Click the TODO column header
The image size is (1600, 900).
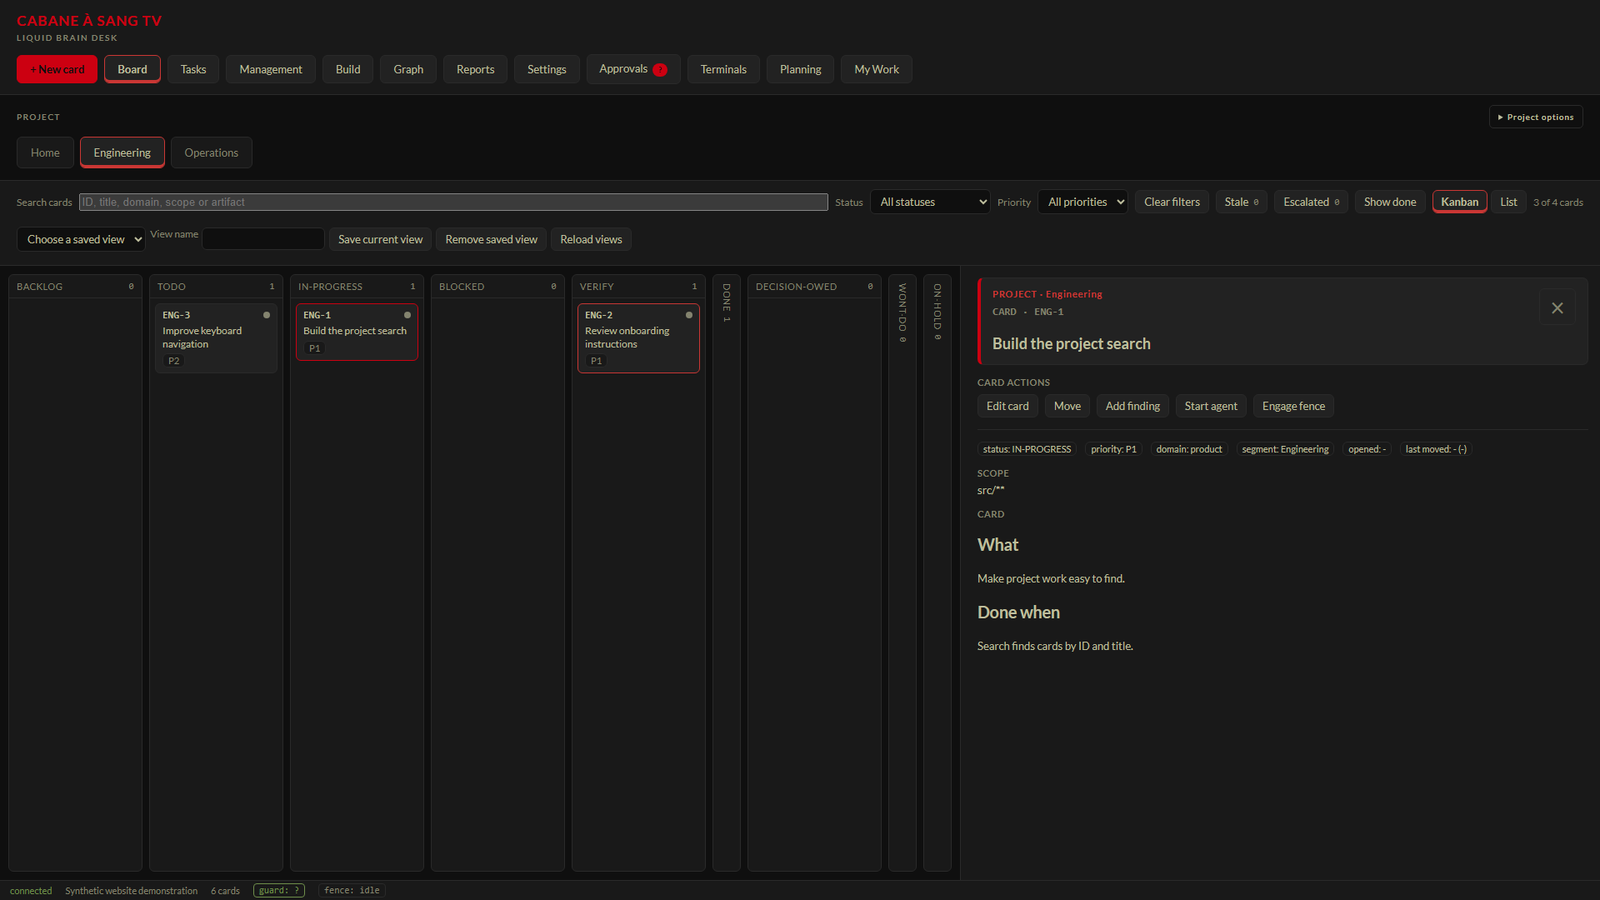(x=216, y=286)
